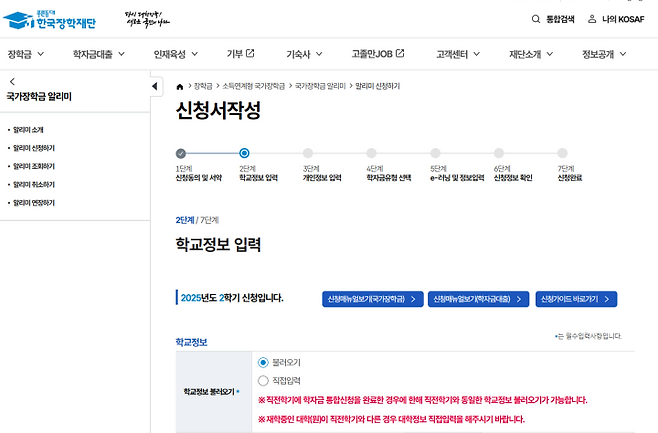The width and height of the screenshot is (658, 433).
Task: Expand the 장학금 dropdown menu
Action: (26, 54)
